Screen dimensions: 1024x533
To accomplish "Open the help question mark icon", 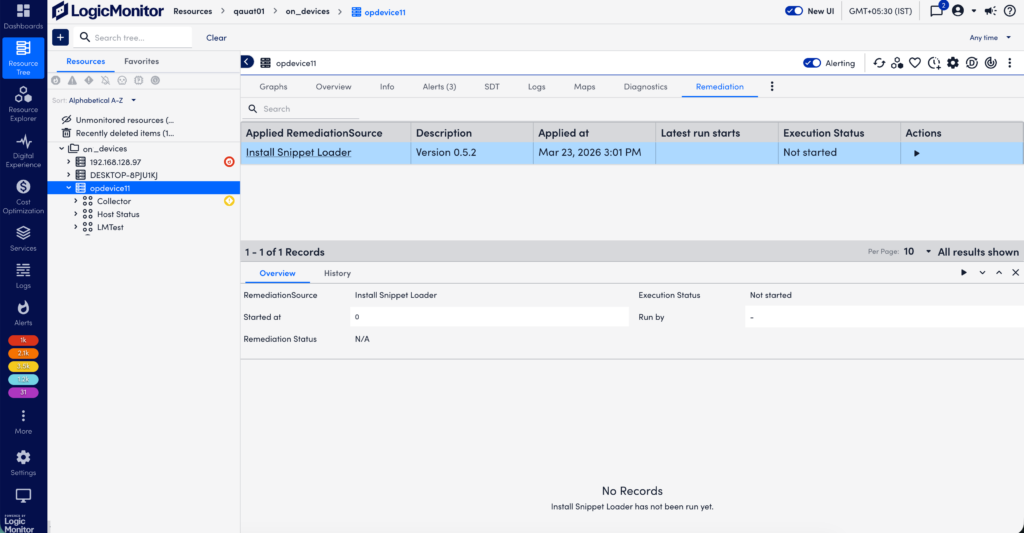I will pos(1010,10).
